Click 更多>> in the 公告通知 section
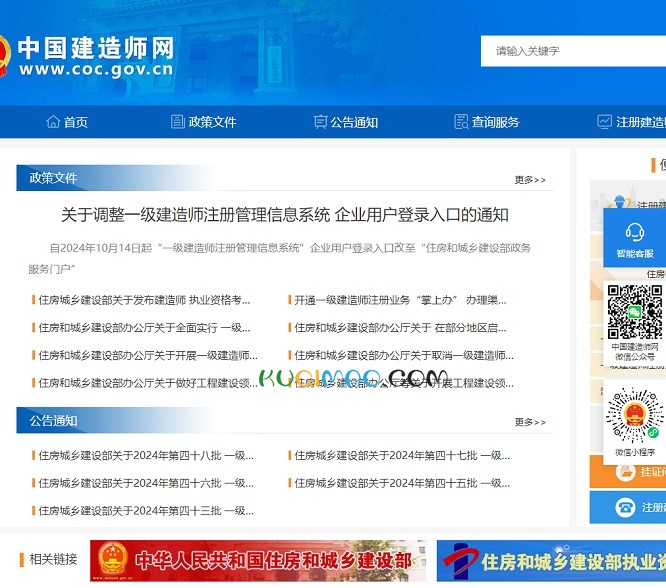 pos(530,422)
